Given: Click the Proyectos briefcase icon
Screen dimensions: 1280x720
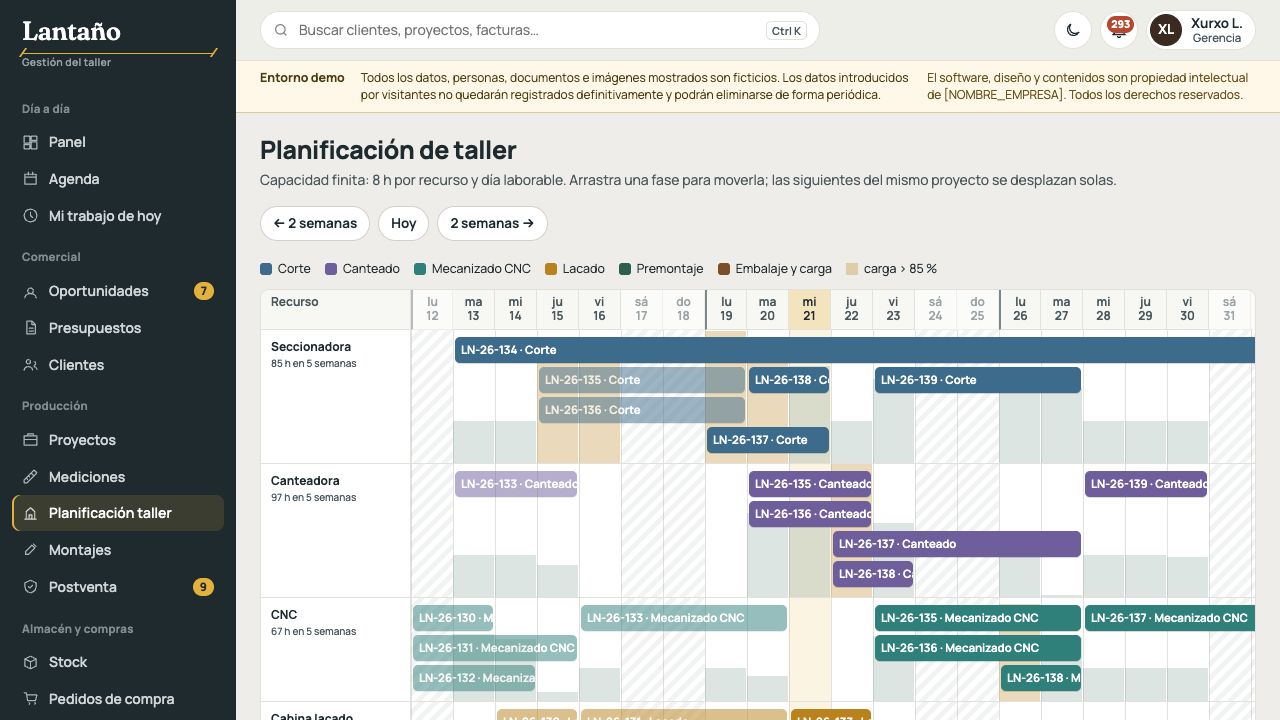Looking at the screenshot, I should tap(30, 440).
